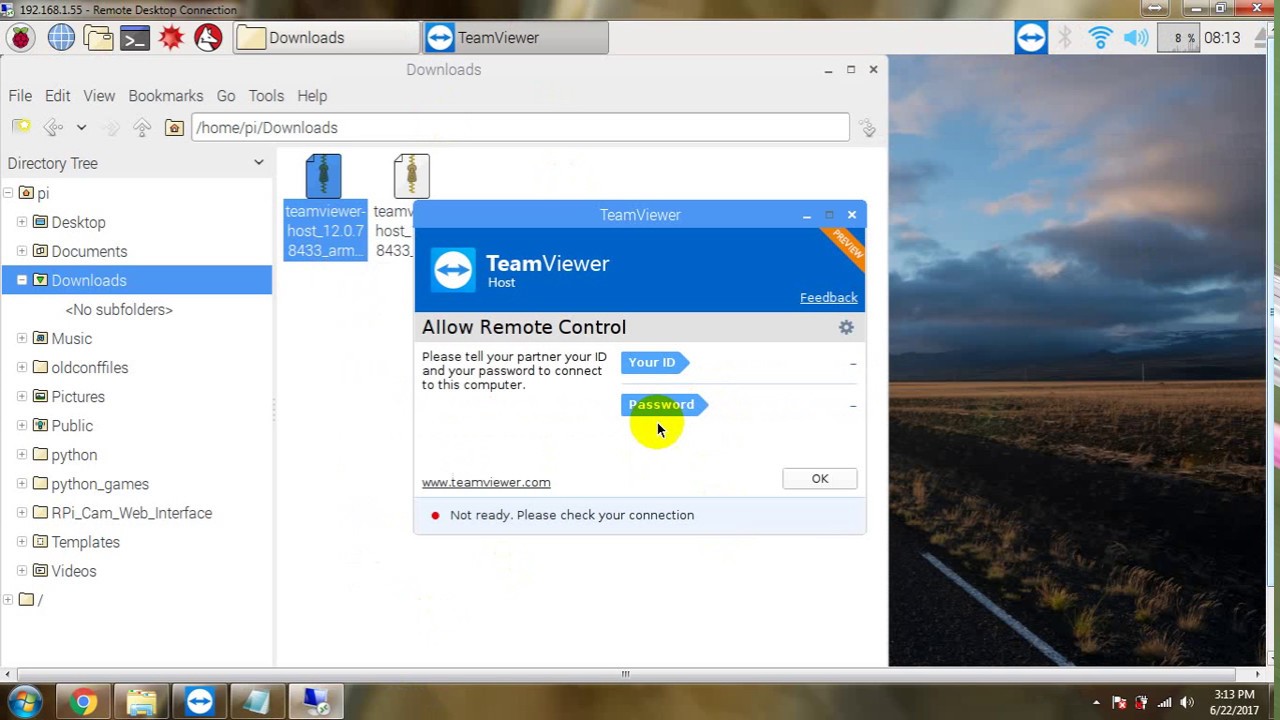Click the /home/pi/Downloads path field
This screenshot has width=1280, height=720.
pos(520,128)
